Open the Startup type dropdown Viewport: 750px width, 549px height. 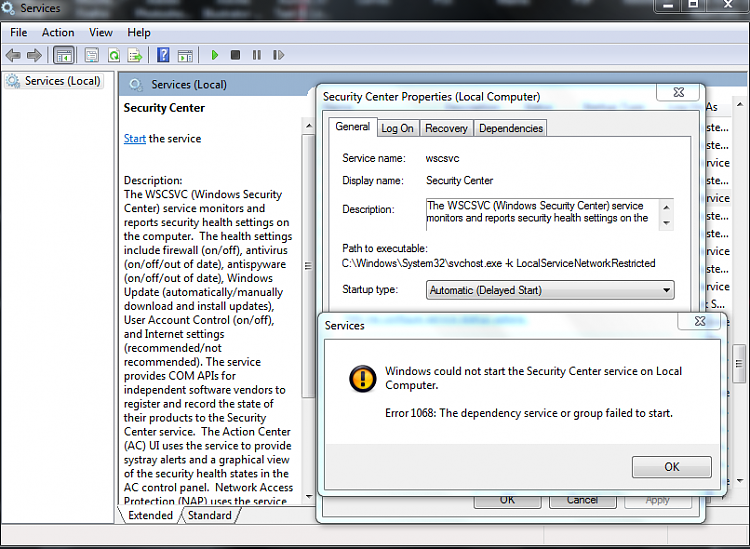pyautogui.click(x=550, y=290)
